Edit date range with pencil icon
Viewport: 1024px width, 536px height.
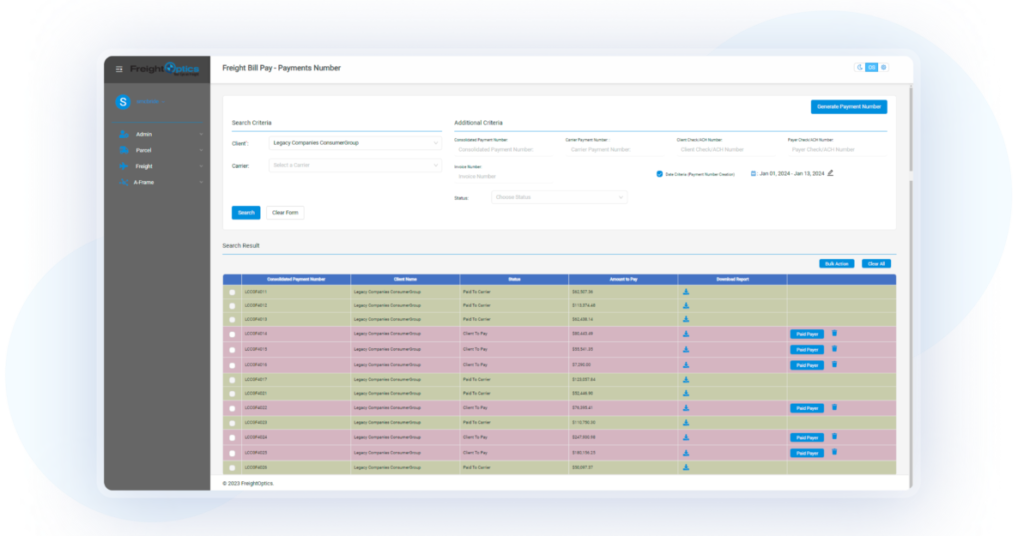tap(831, 173)
